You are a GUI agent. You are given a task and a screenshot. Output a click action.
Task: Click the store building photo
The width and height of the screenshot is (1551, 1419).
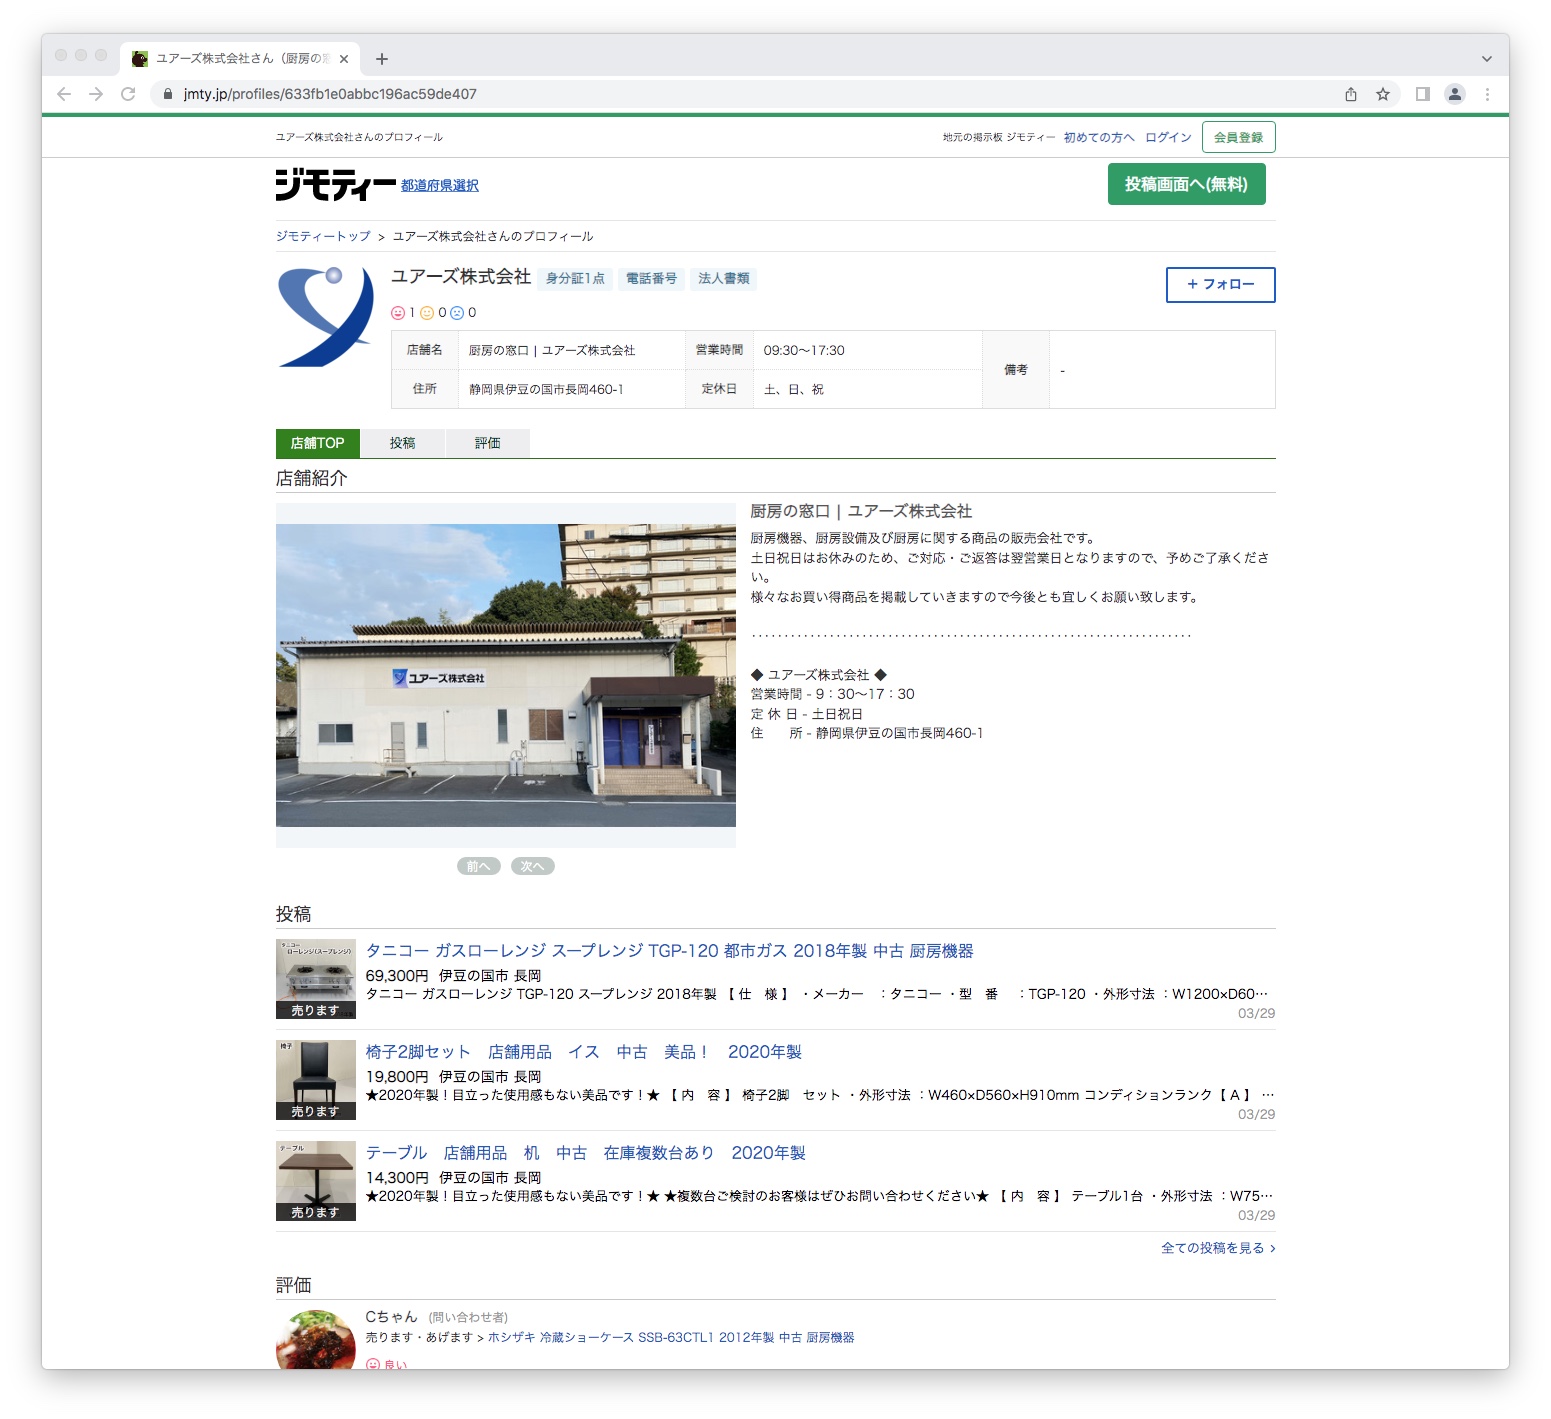tap(506, 675)
